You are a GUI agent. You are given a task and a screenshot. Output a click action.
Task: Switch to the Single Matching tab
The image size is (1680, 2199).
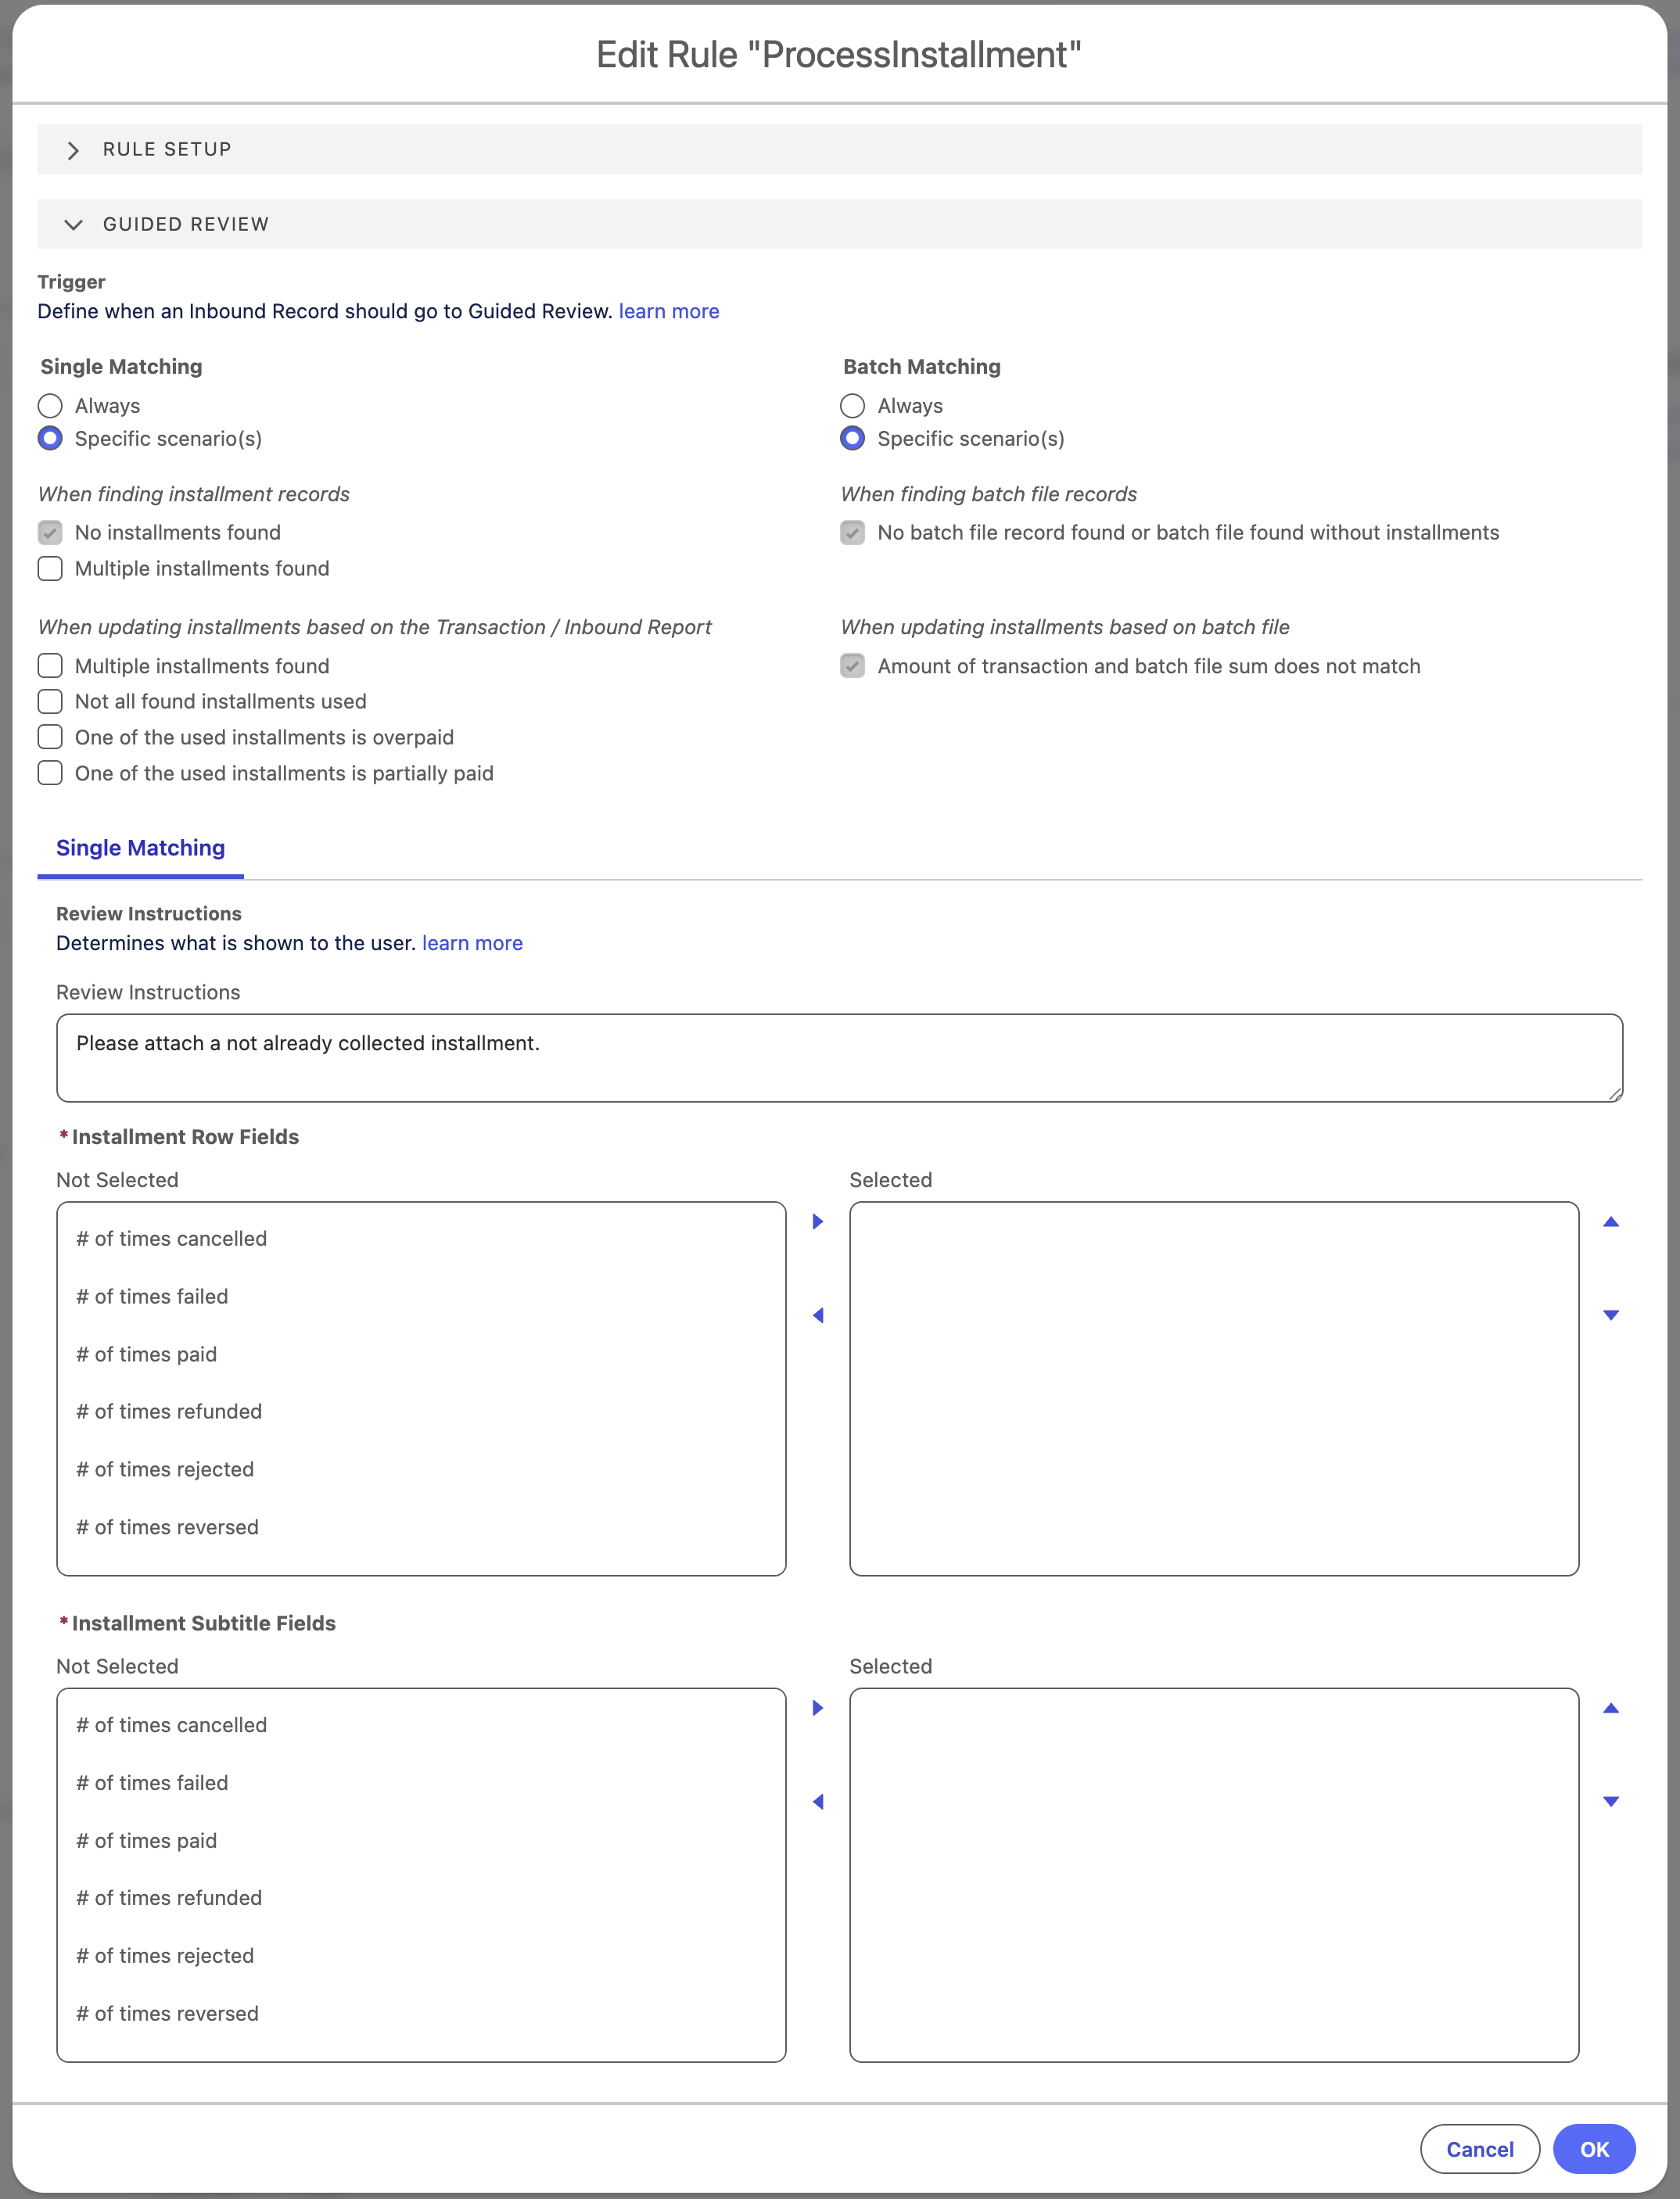[x=140, y=847]
